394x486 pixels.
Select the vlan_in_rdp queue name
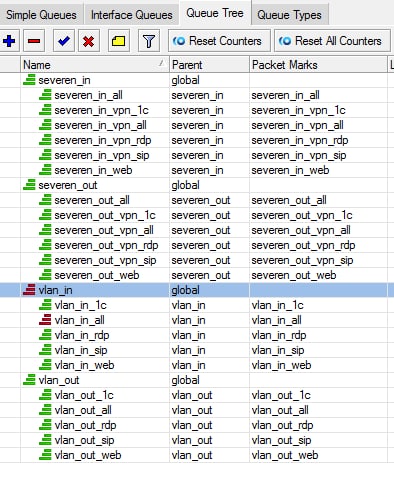(82, 335)
